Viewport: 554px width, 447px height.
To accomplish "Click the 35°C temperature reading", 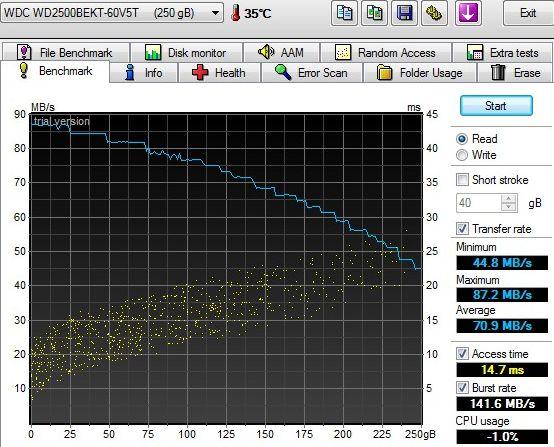I will pyautogui.click(x=258, y=13).
